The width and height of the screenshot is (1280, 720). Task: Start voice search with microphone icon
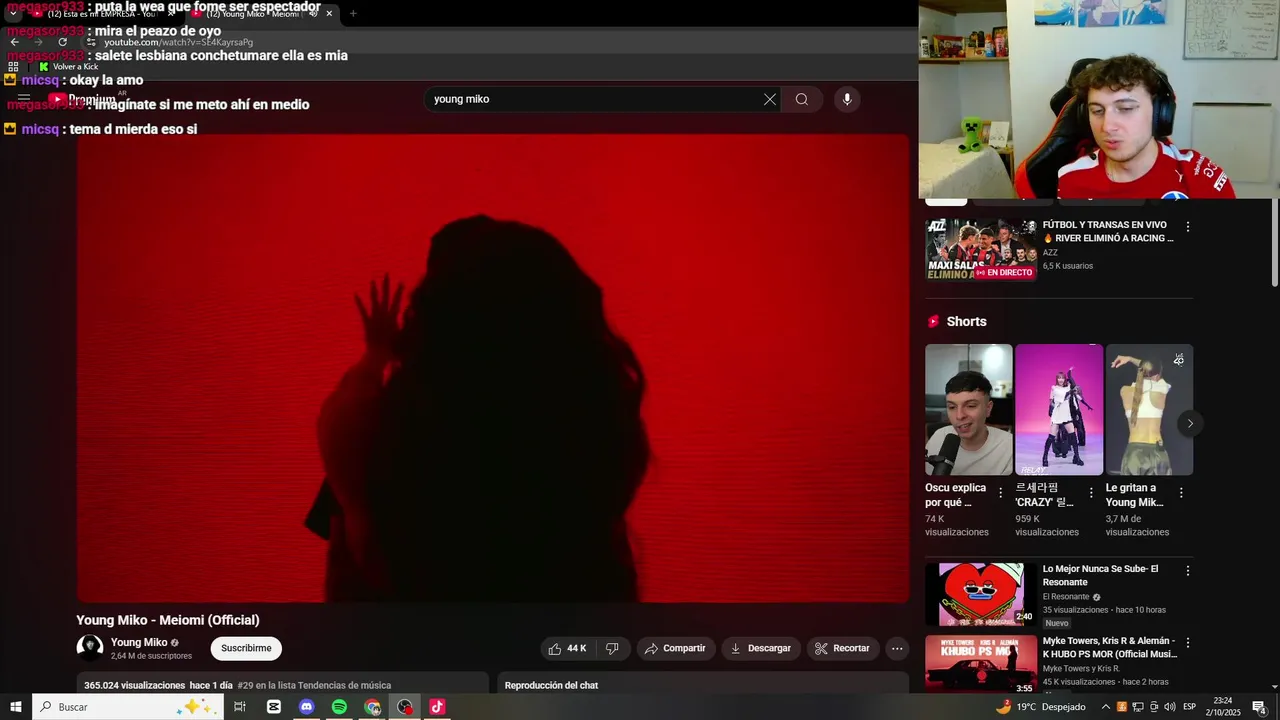tap(847, 99)
